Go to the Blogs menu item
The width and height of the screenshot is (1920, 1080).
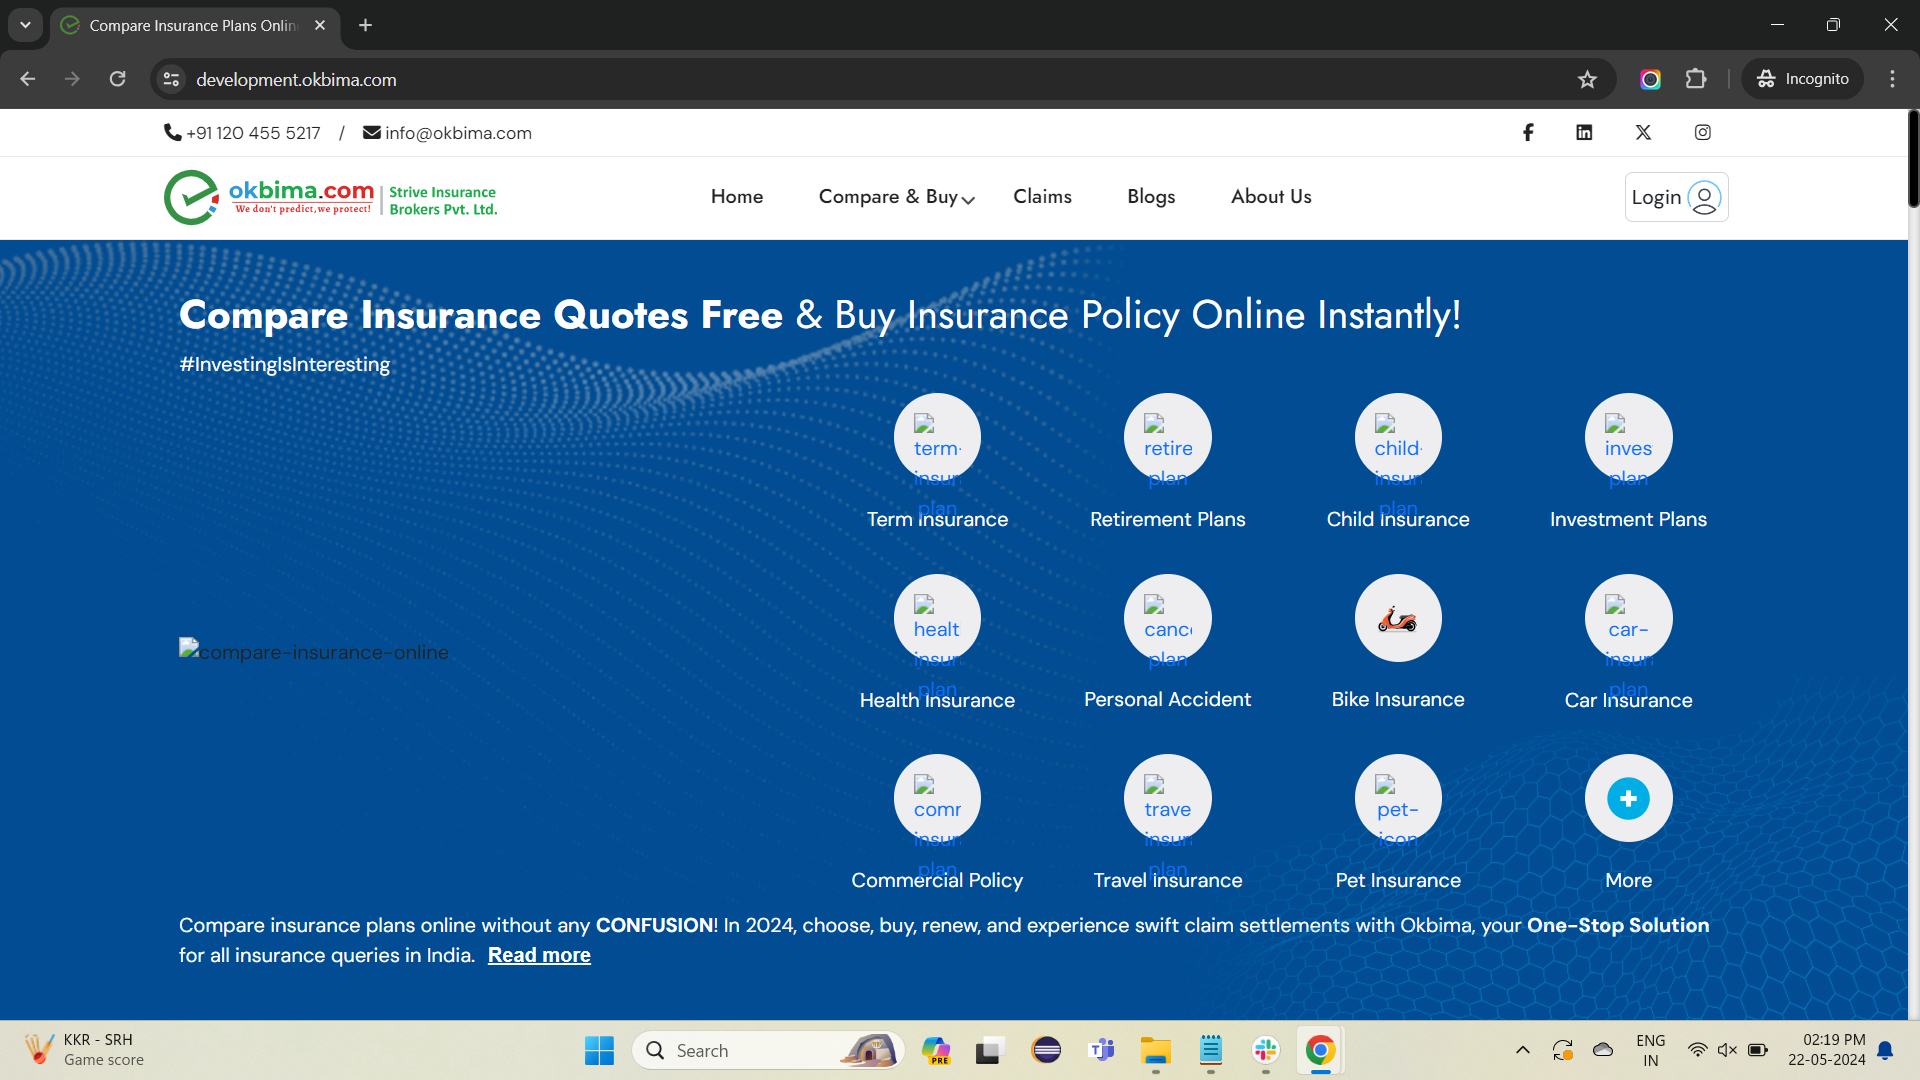point(1151,197)
